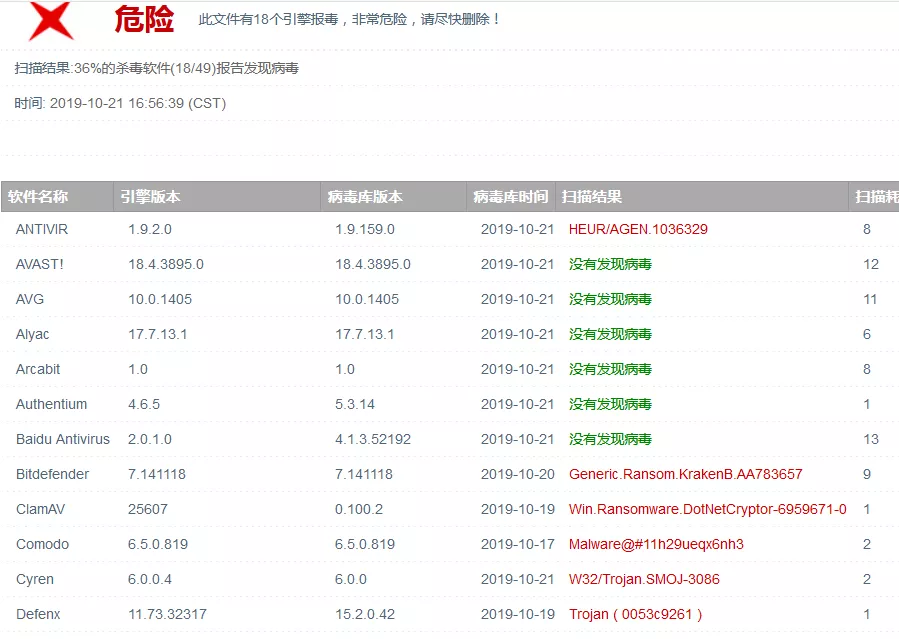The image size is (899, 639).
Task: Click ANTIVIR engine version 1.9.2.0
Action: (x=150, y=229)
